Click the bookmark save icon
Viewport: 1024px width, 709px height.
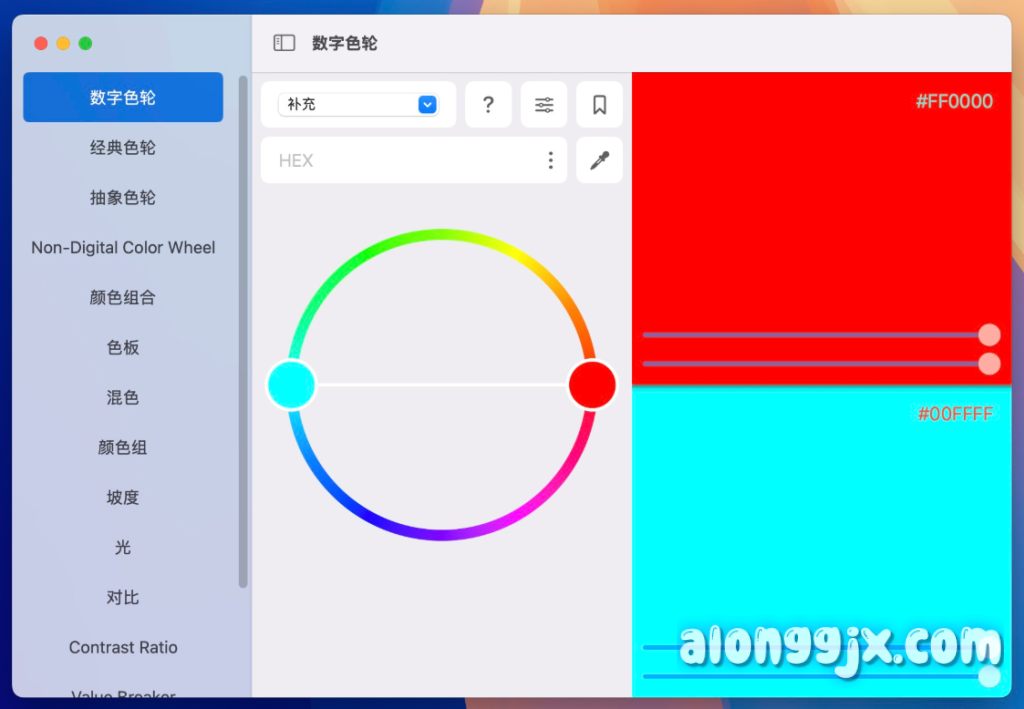click(x=599, y=105)
